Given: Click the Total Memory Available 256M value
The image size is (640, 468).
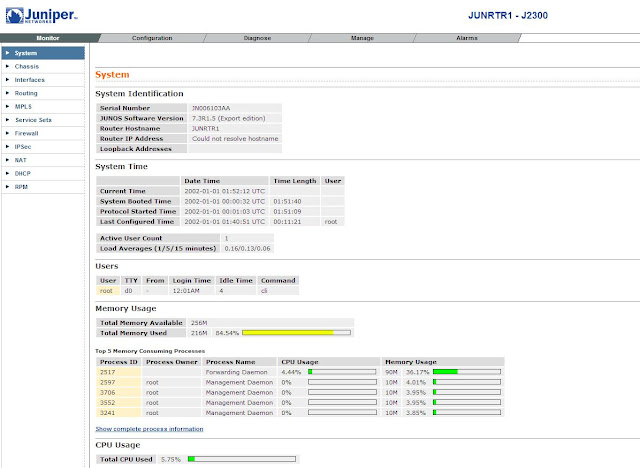Looking at the screenshot, I should [x=199, y=323].
